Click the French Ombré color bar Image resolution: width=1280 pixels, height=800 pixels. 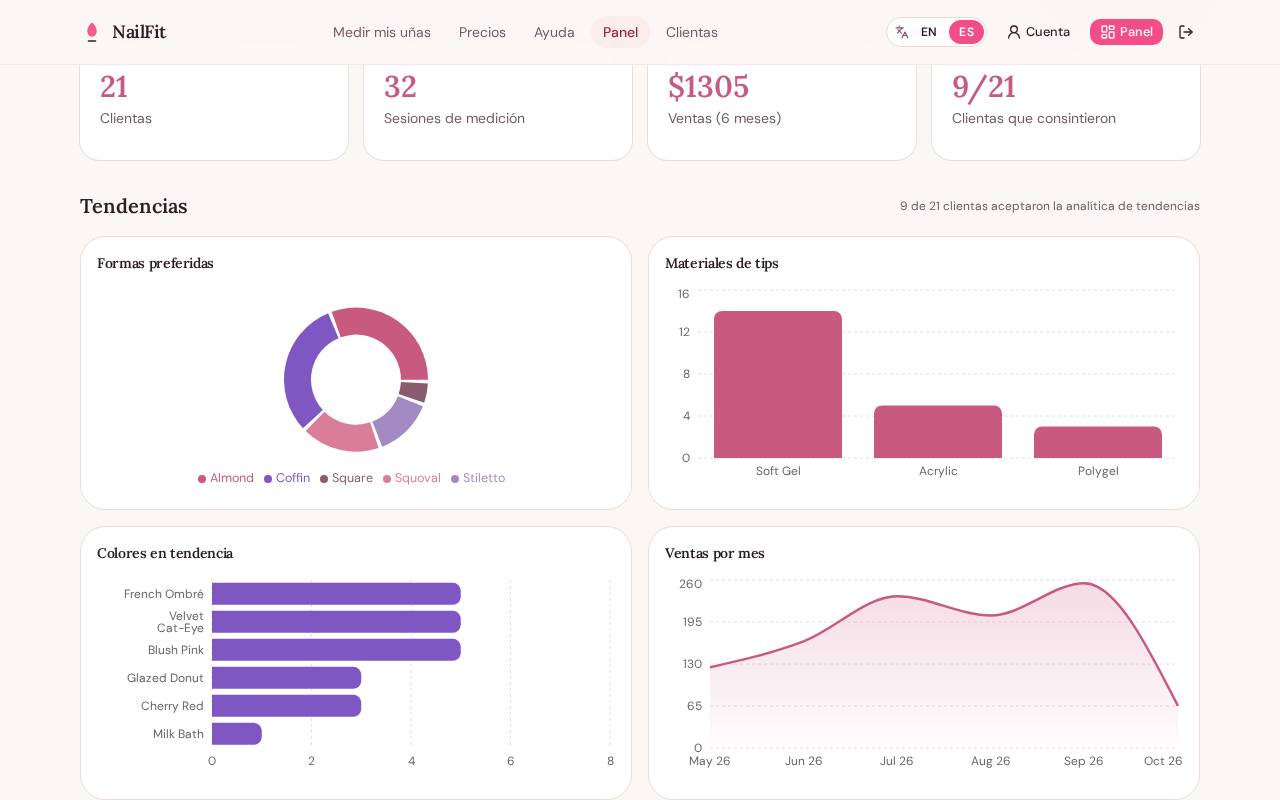point(336,594)
